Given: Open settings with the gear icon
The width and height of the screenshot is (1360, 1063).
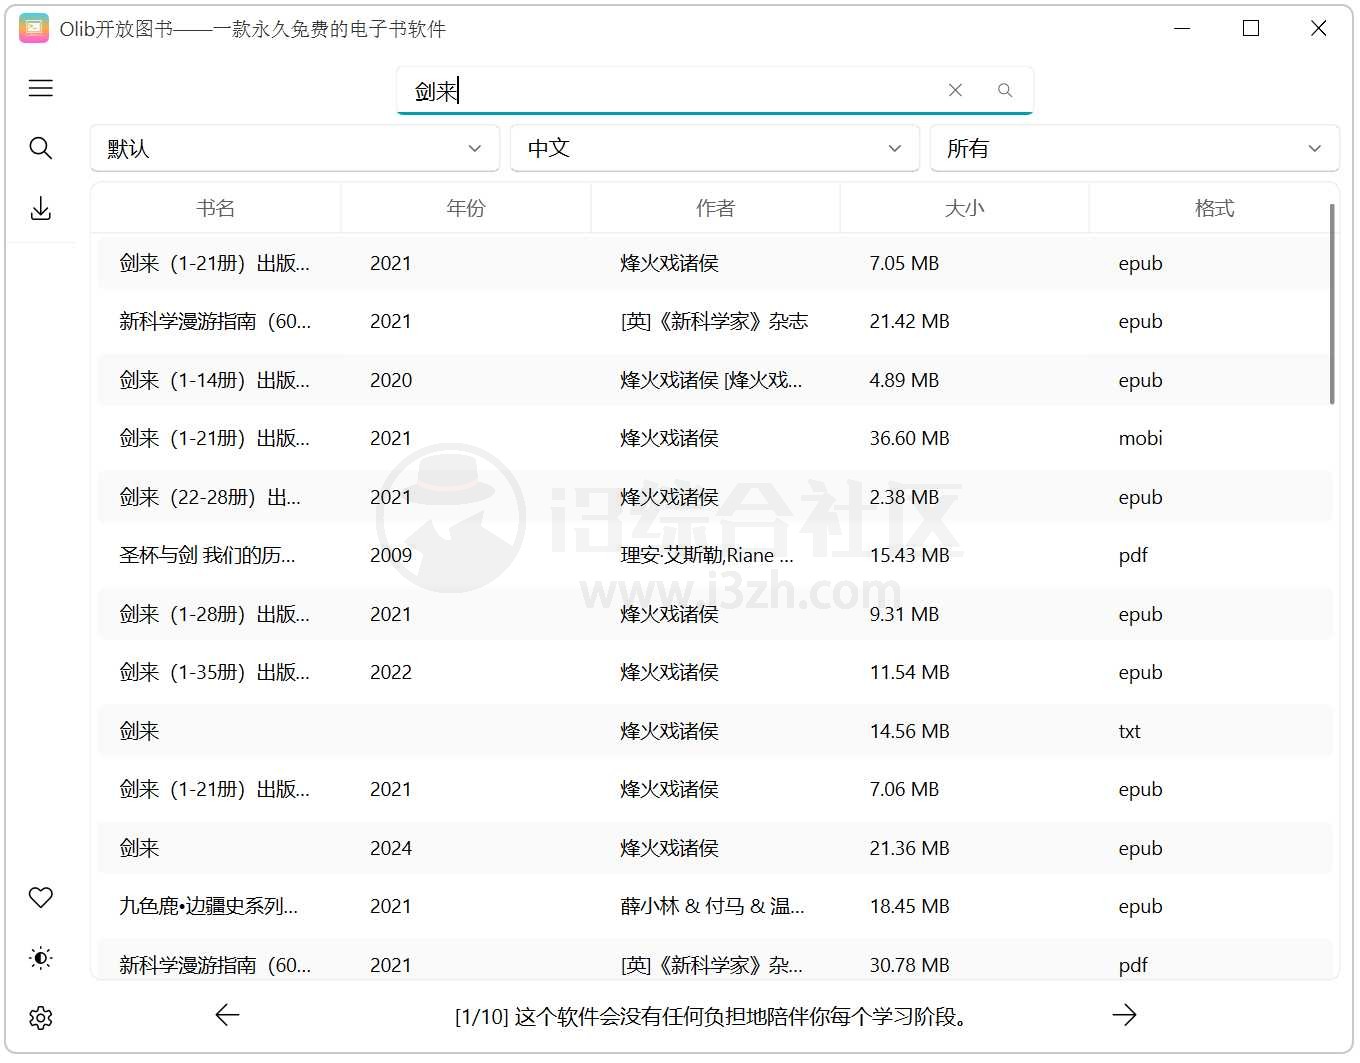Looking at the screenshot, I should tap(41, 1018).
